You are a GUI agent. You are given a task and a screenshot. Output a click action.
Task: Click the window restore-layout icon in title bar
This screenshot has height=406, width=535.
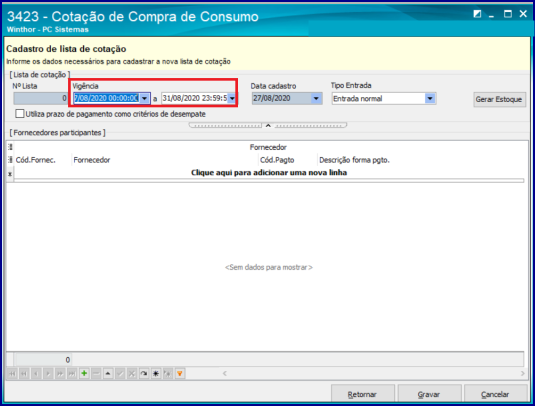(x=477, y=14)
